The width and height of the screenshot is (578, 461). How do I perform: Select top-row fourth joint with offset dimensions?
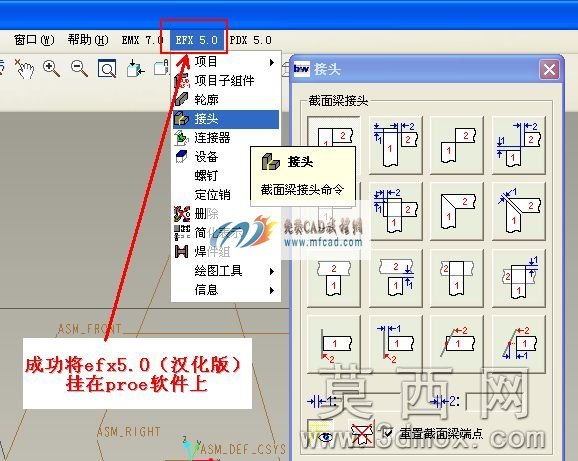point(519,145)
